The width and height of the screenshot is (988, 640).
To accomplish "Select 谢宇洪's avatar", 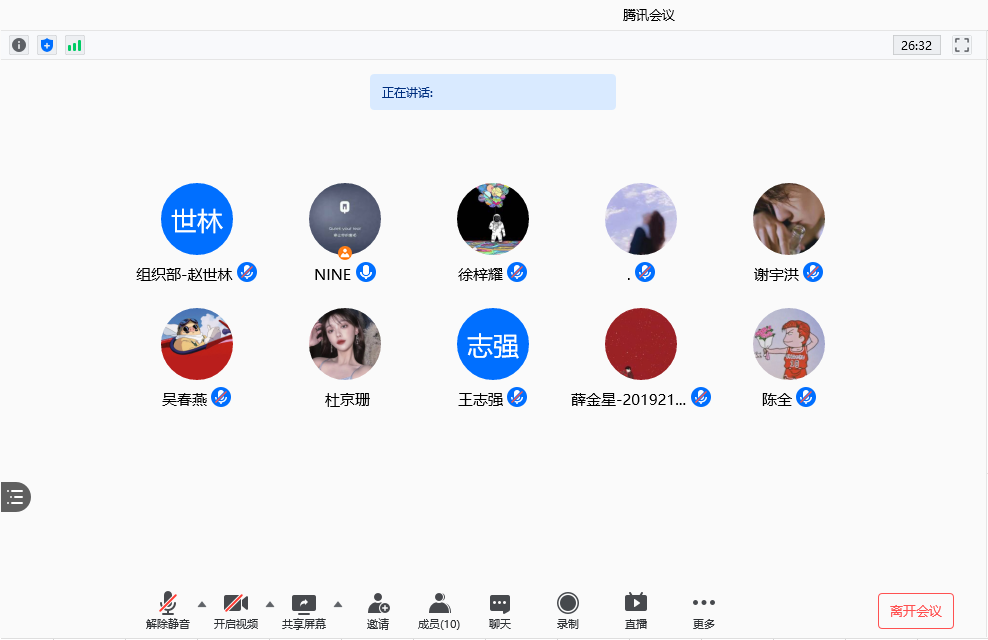I will [x=789, y=219].
